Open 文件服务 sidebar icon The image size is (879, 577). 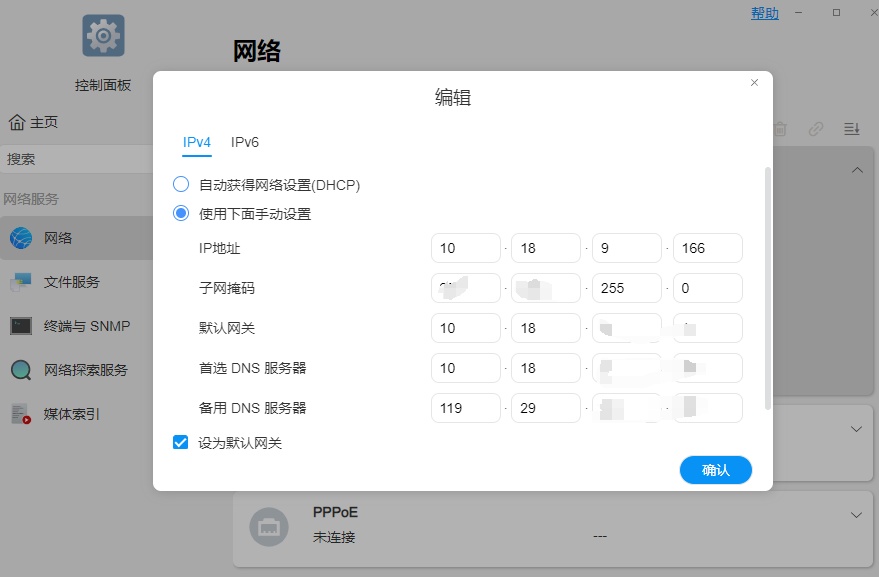coord(21,282)
